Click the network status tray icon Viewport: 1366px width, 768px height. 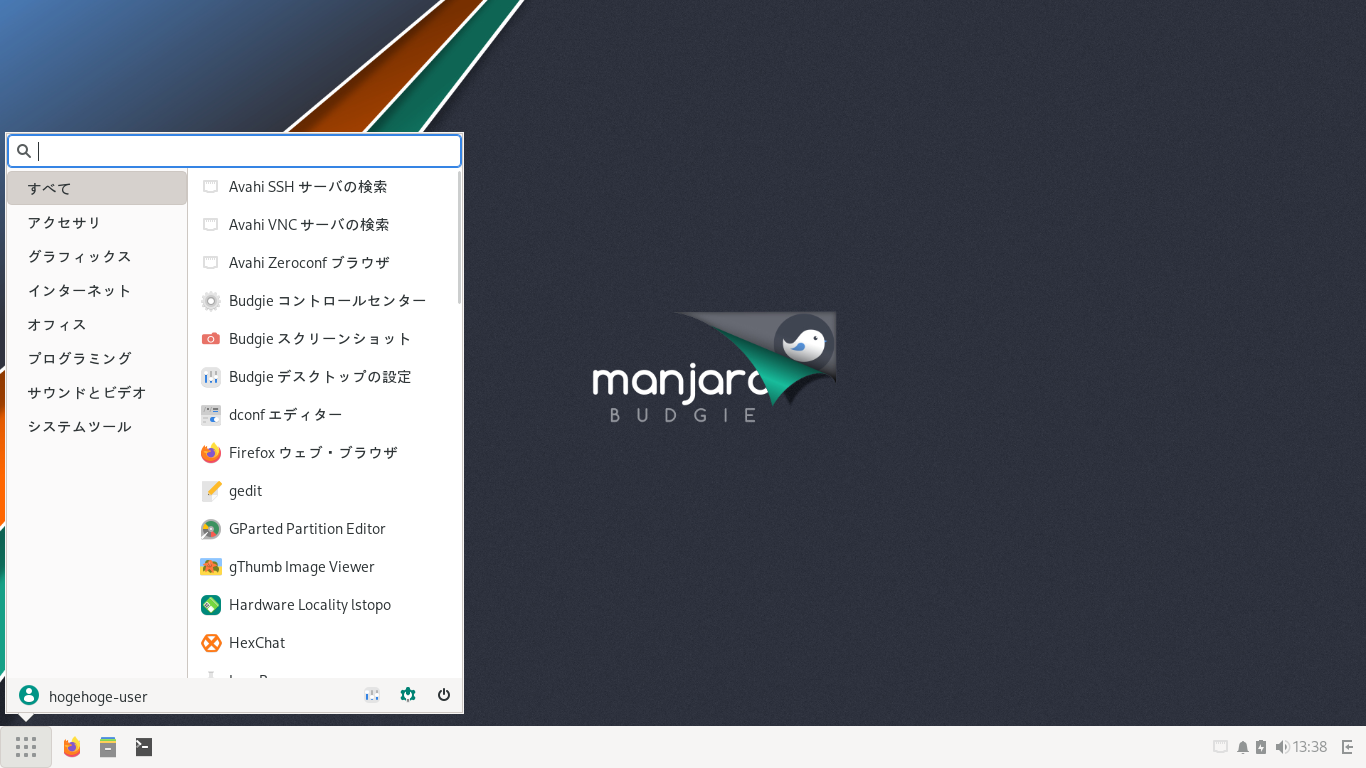click(1220, 747)
